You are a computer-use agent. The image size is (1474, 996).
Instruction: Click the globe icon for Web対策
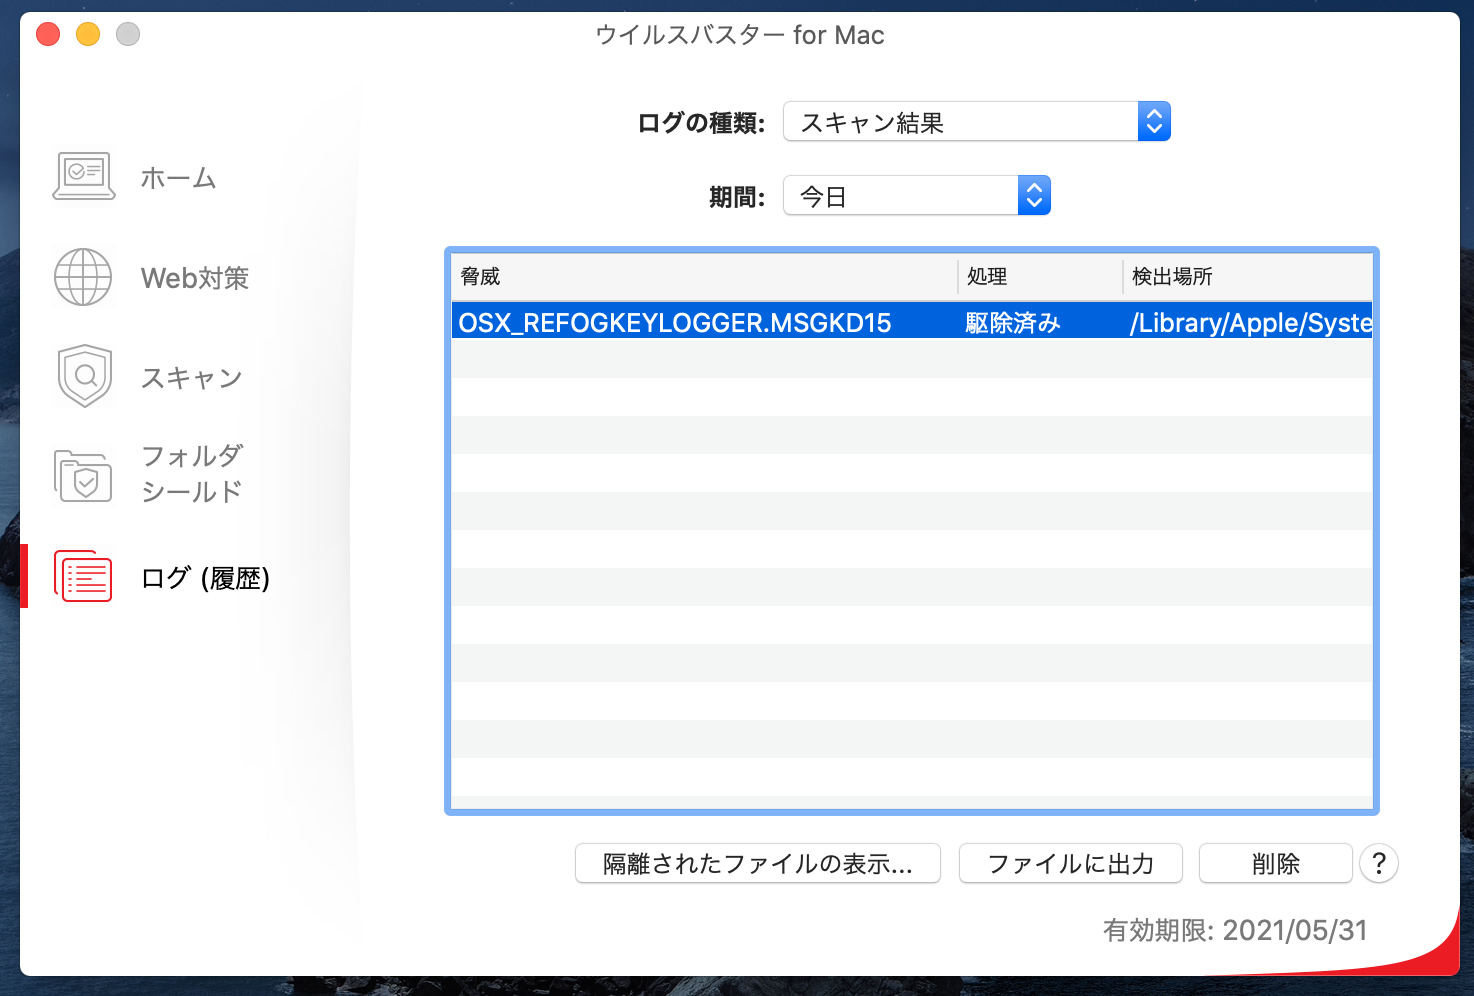pyautogui.click(x=83, y=277)
